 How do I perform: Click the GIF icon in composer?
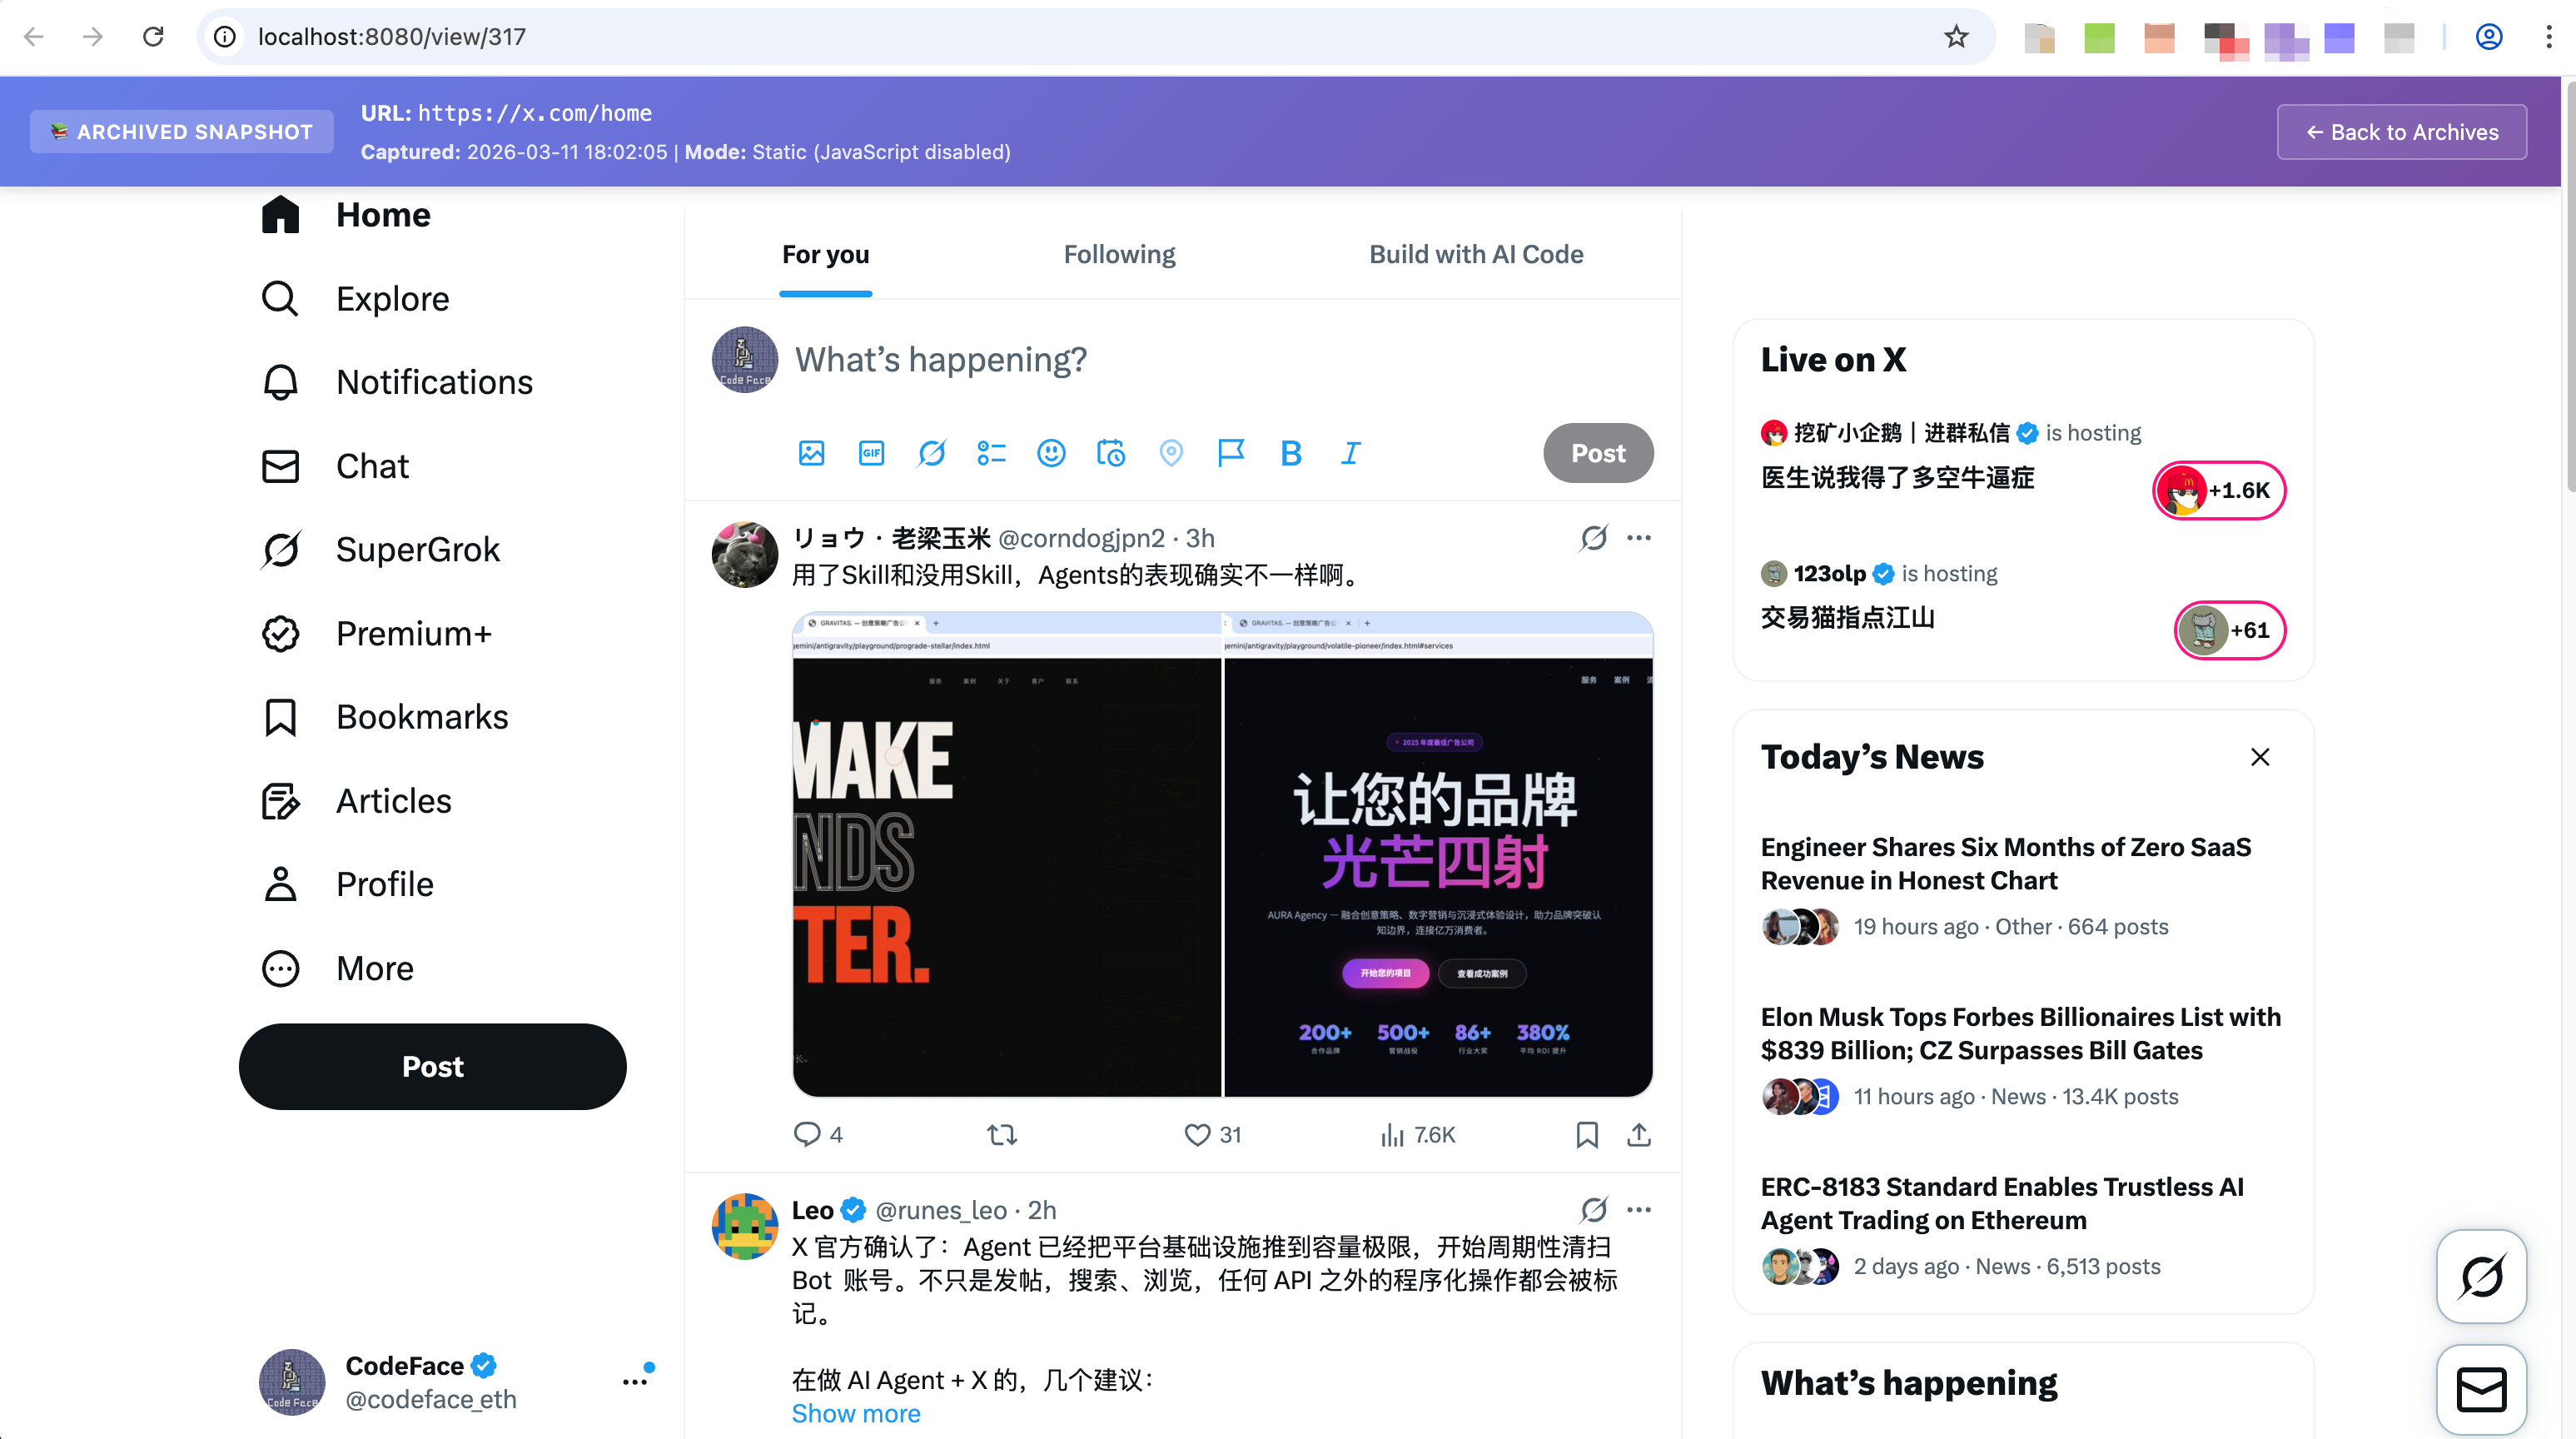point(871,453)
